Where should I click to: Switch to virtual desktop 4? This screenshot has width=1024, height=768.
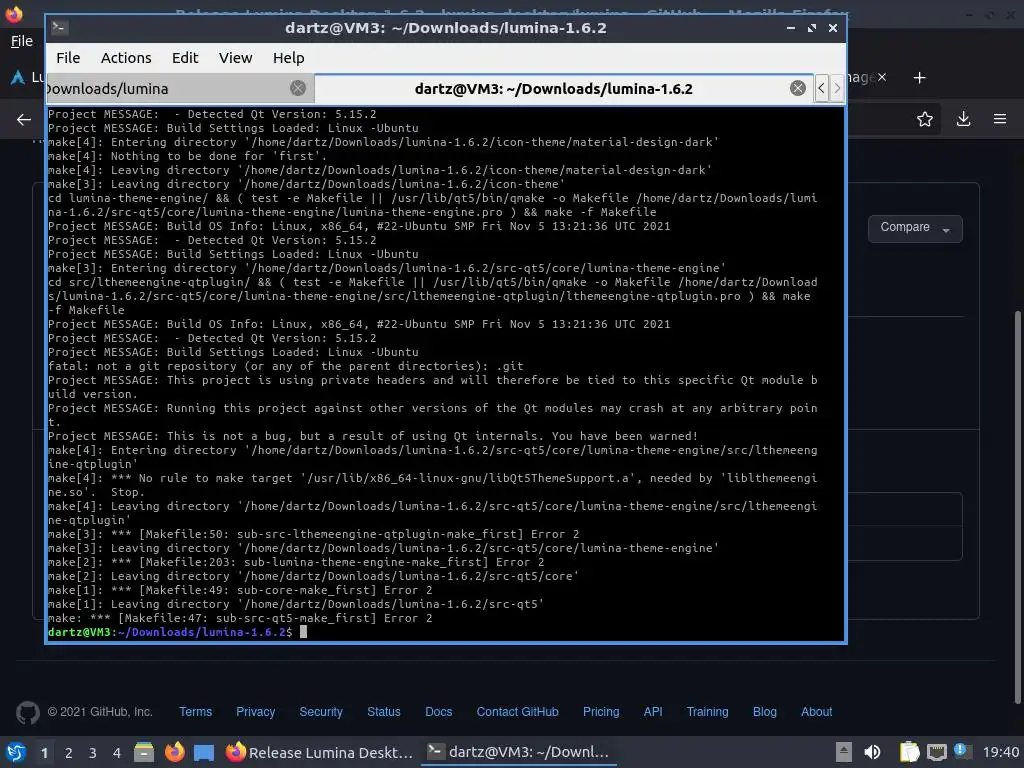[x=117, y=753]
